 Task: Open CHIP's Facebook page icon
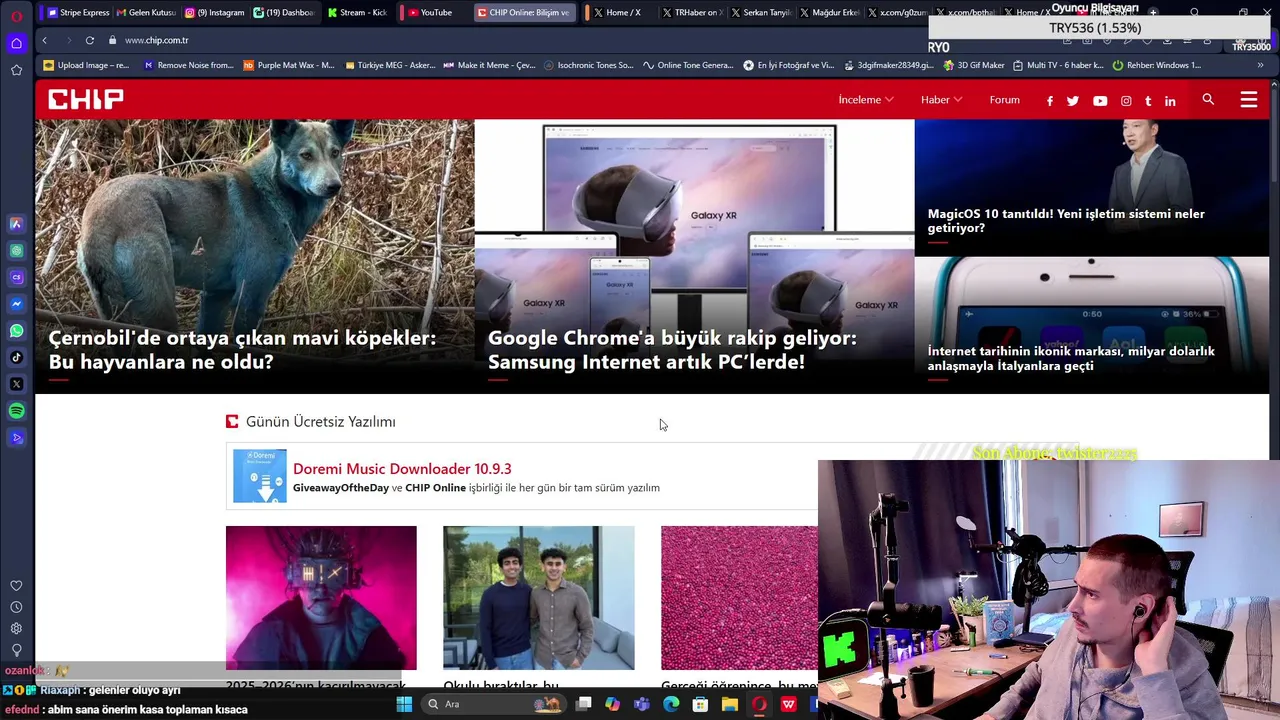[x=1049, y=101]
